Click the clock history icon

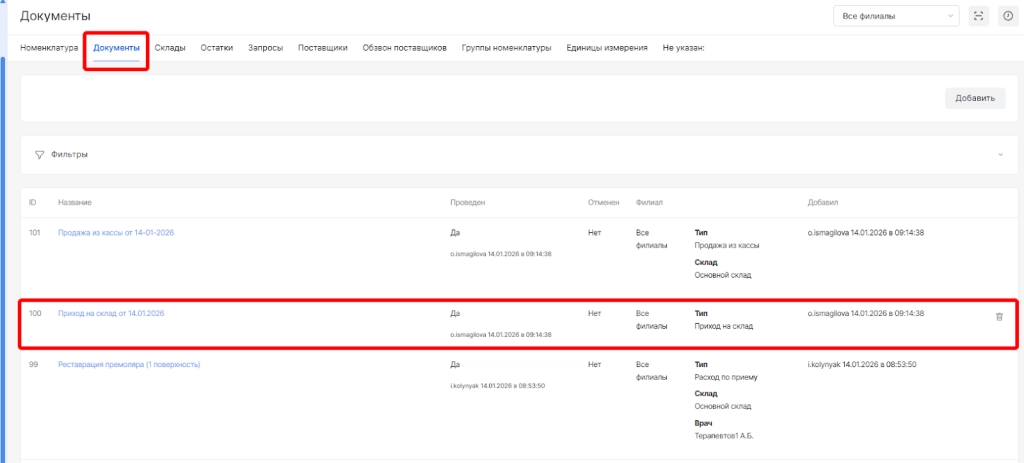tap(1007, 16)
